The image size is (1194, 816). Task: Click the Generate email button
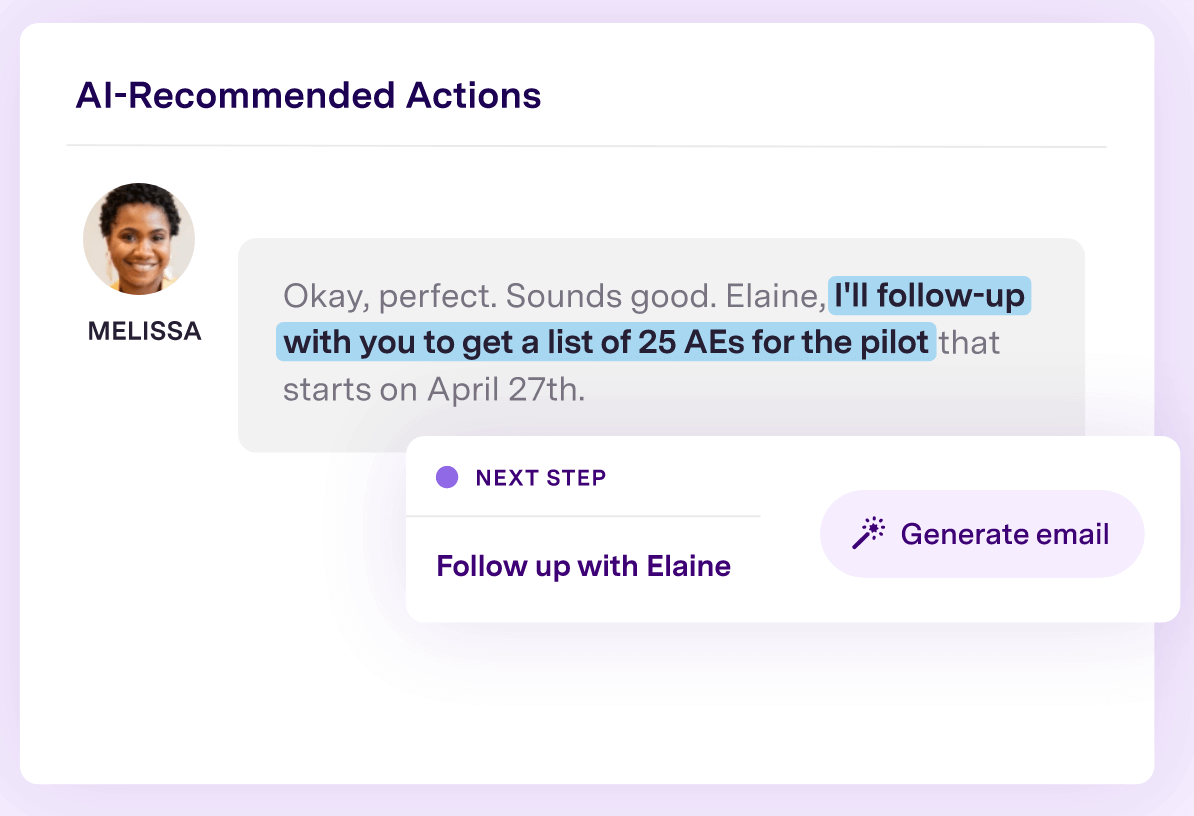(981, 533)
